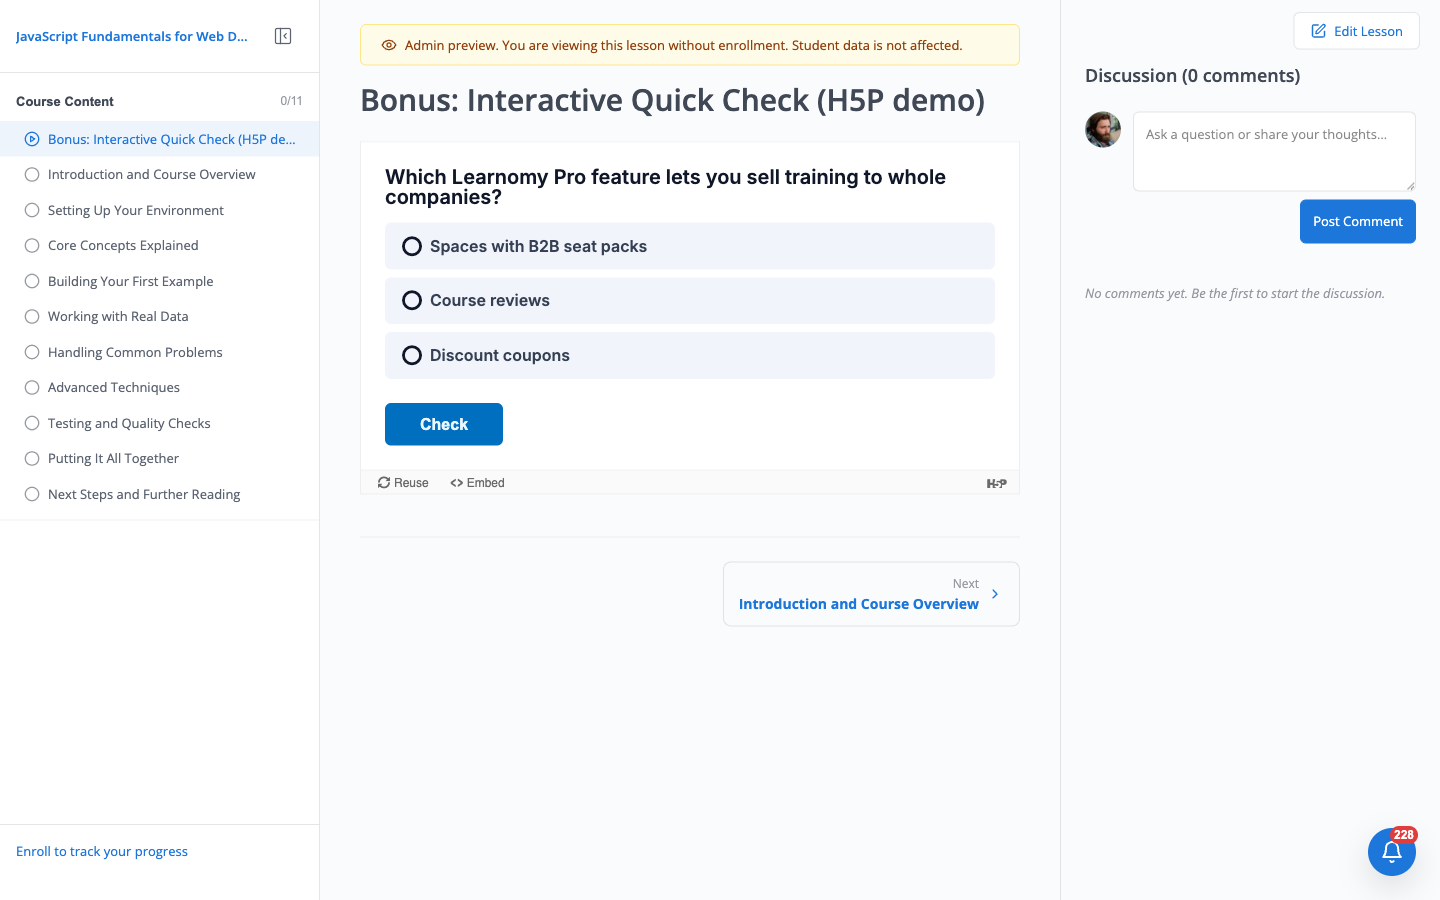This screenshot has height=900, width=1440.
Task: Click the discussion comment text box
Action: click(1274, 151)
